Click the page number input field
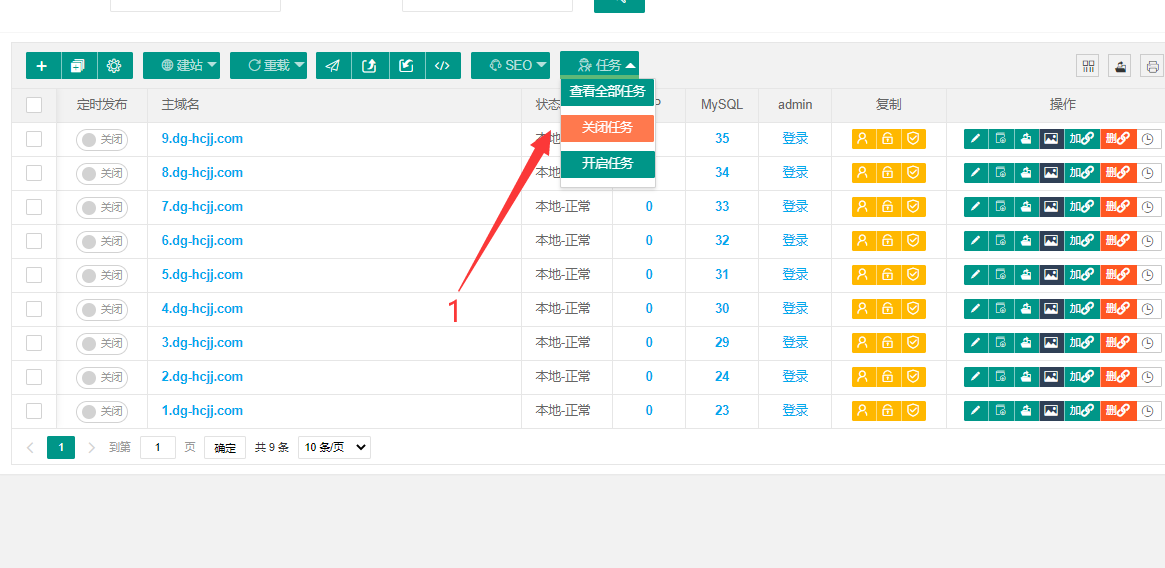Screen dimensions: 1165x568 coord(158,448)
